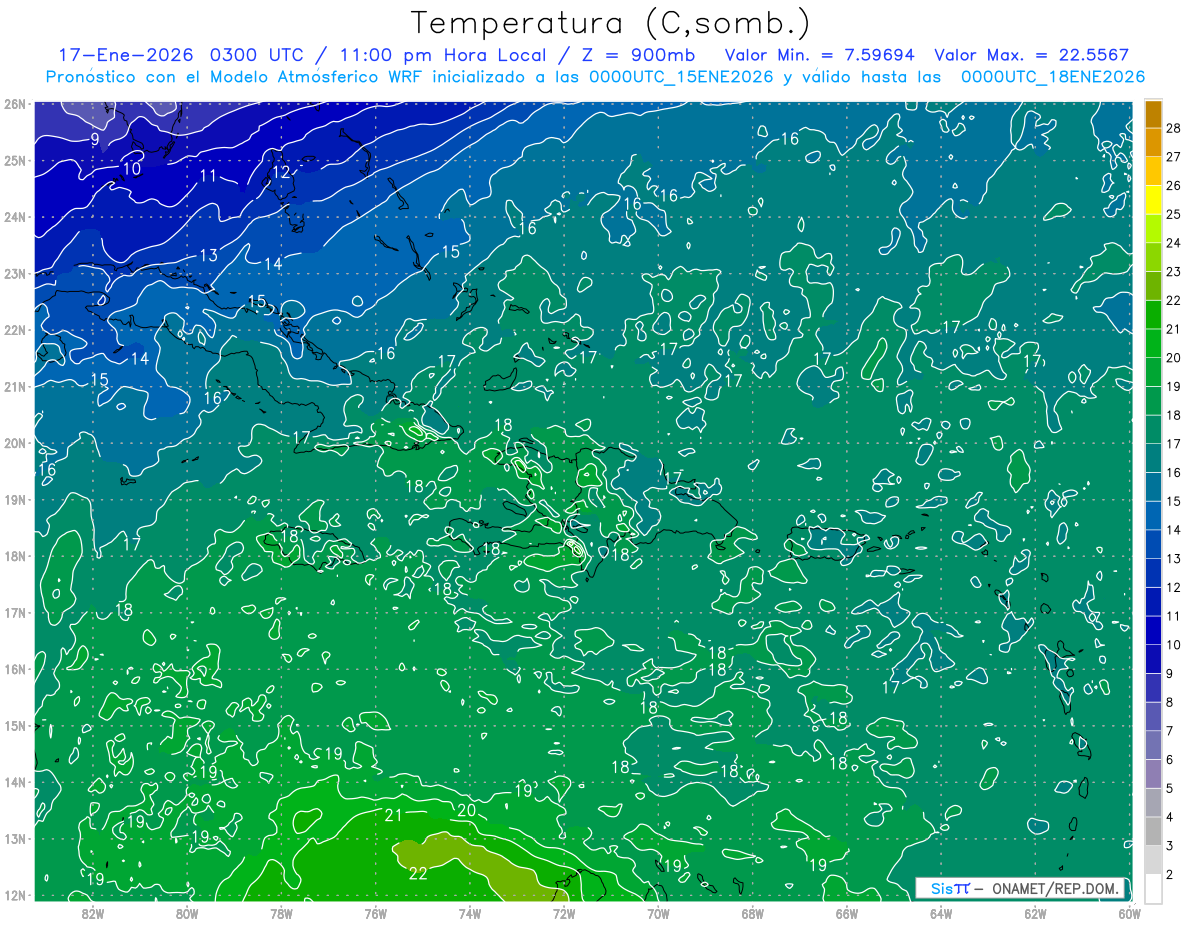The image size is (1200, 927).
Task: Click the initialization time "0000UTC_15ENE2026"
Action: 681,77
